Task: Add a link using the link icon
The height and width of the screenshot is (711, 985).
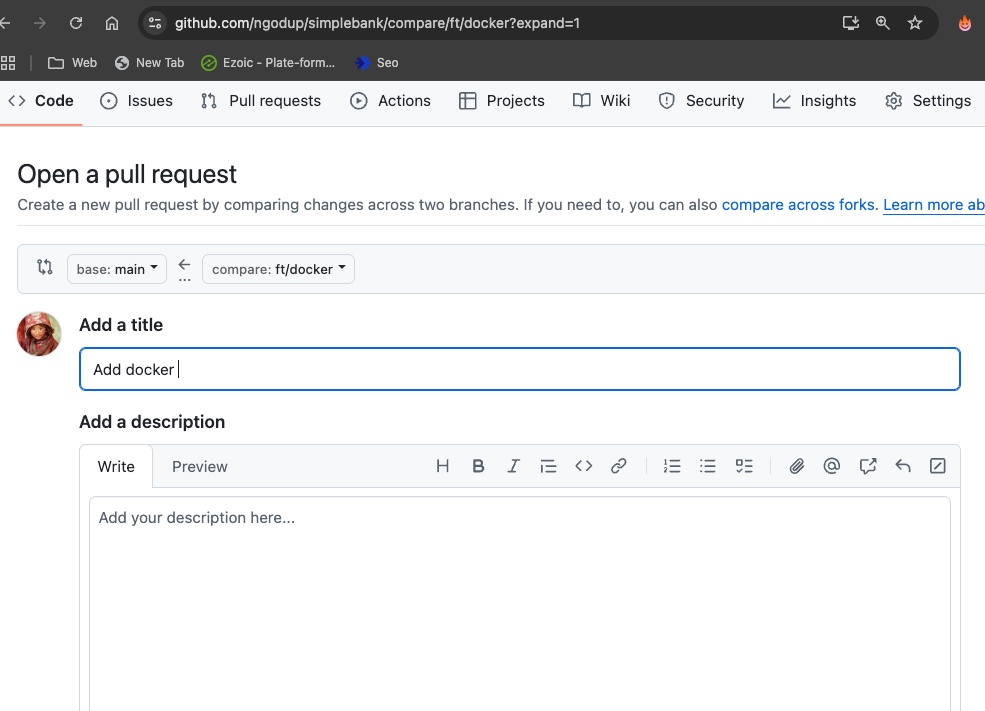Action: (619, 466)
